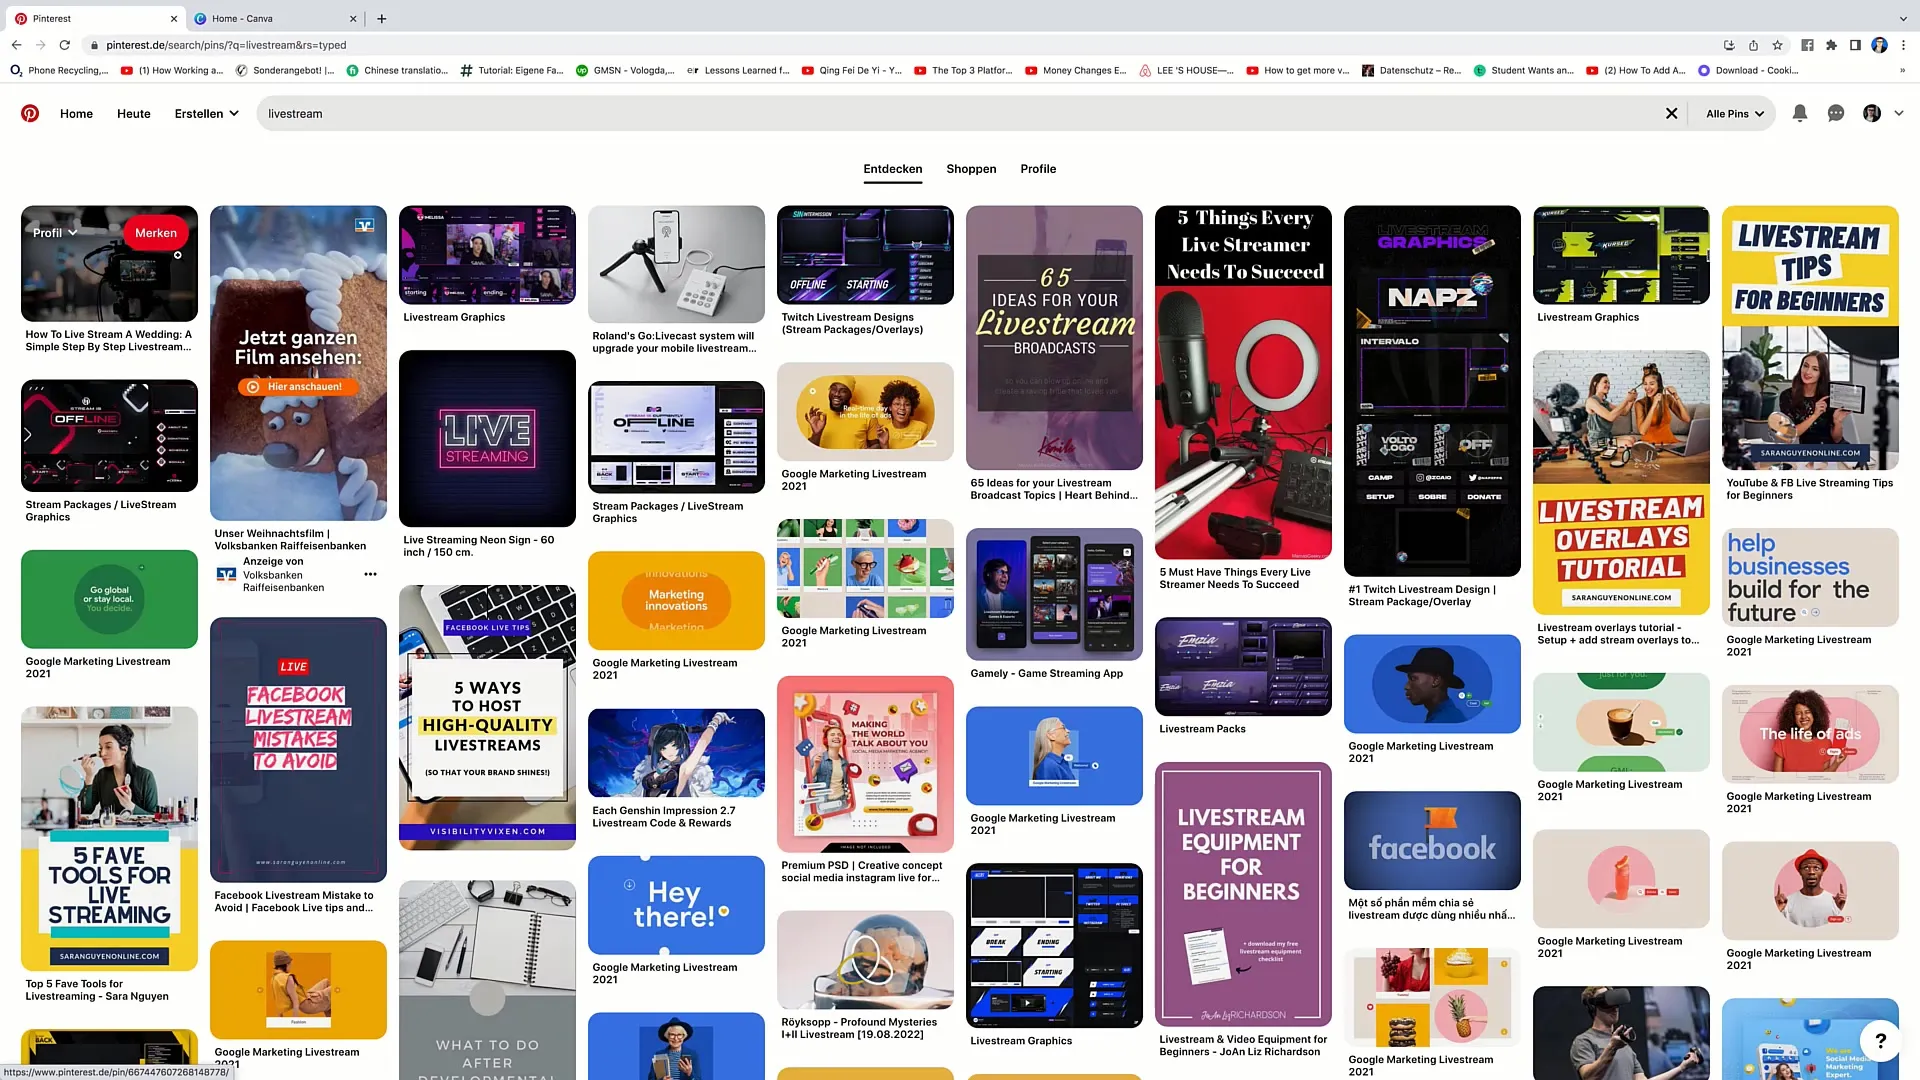Switch to the Entdecken tab
1920x1080 pixels.
[x=893, y=168]
